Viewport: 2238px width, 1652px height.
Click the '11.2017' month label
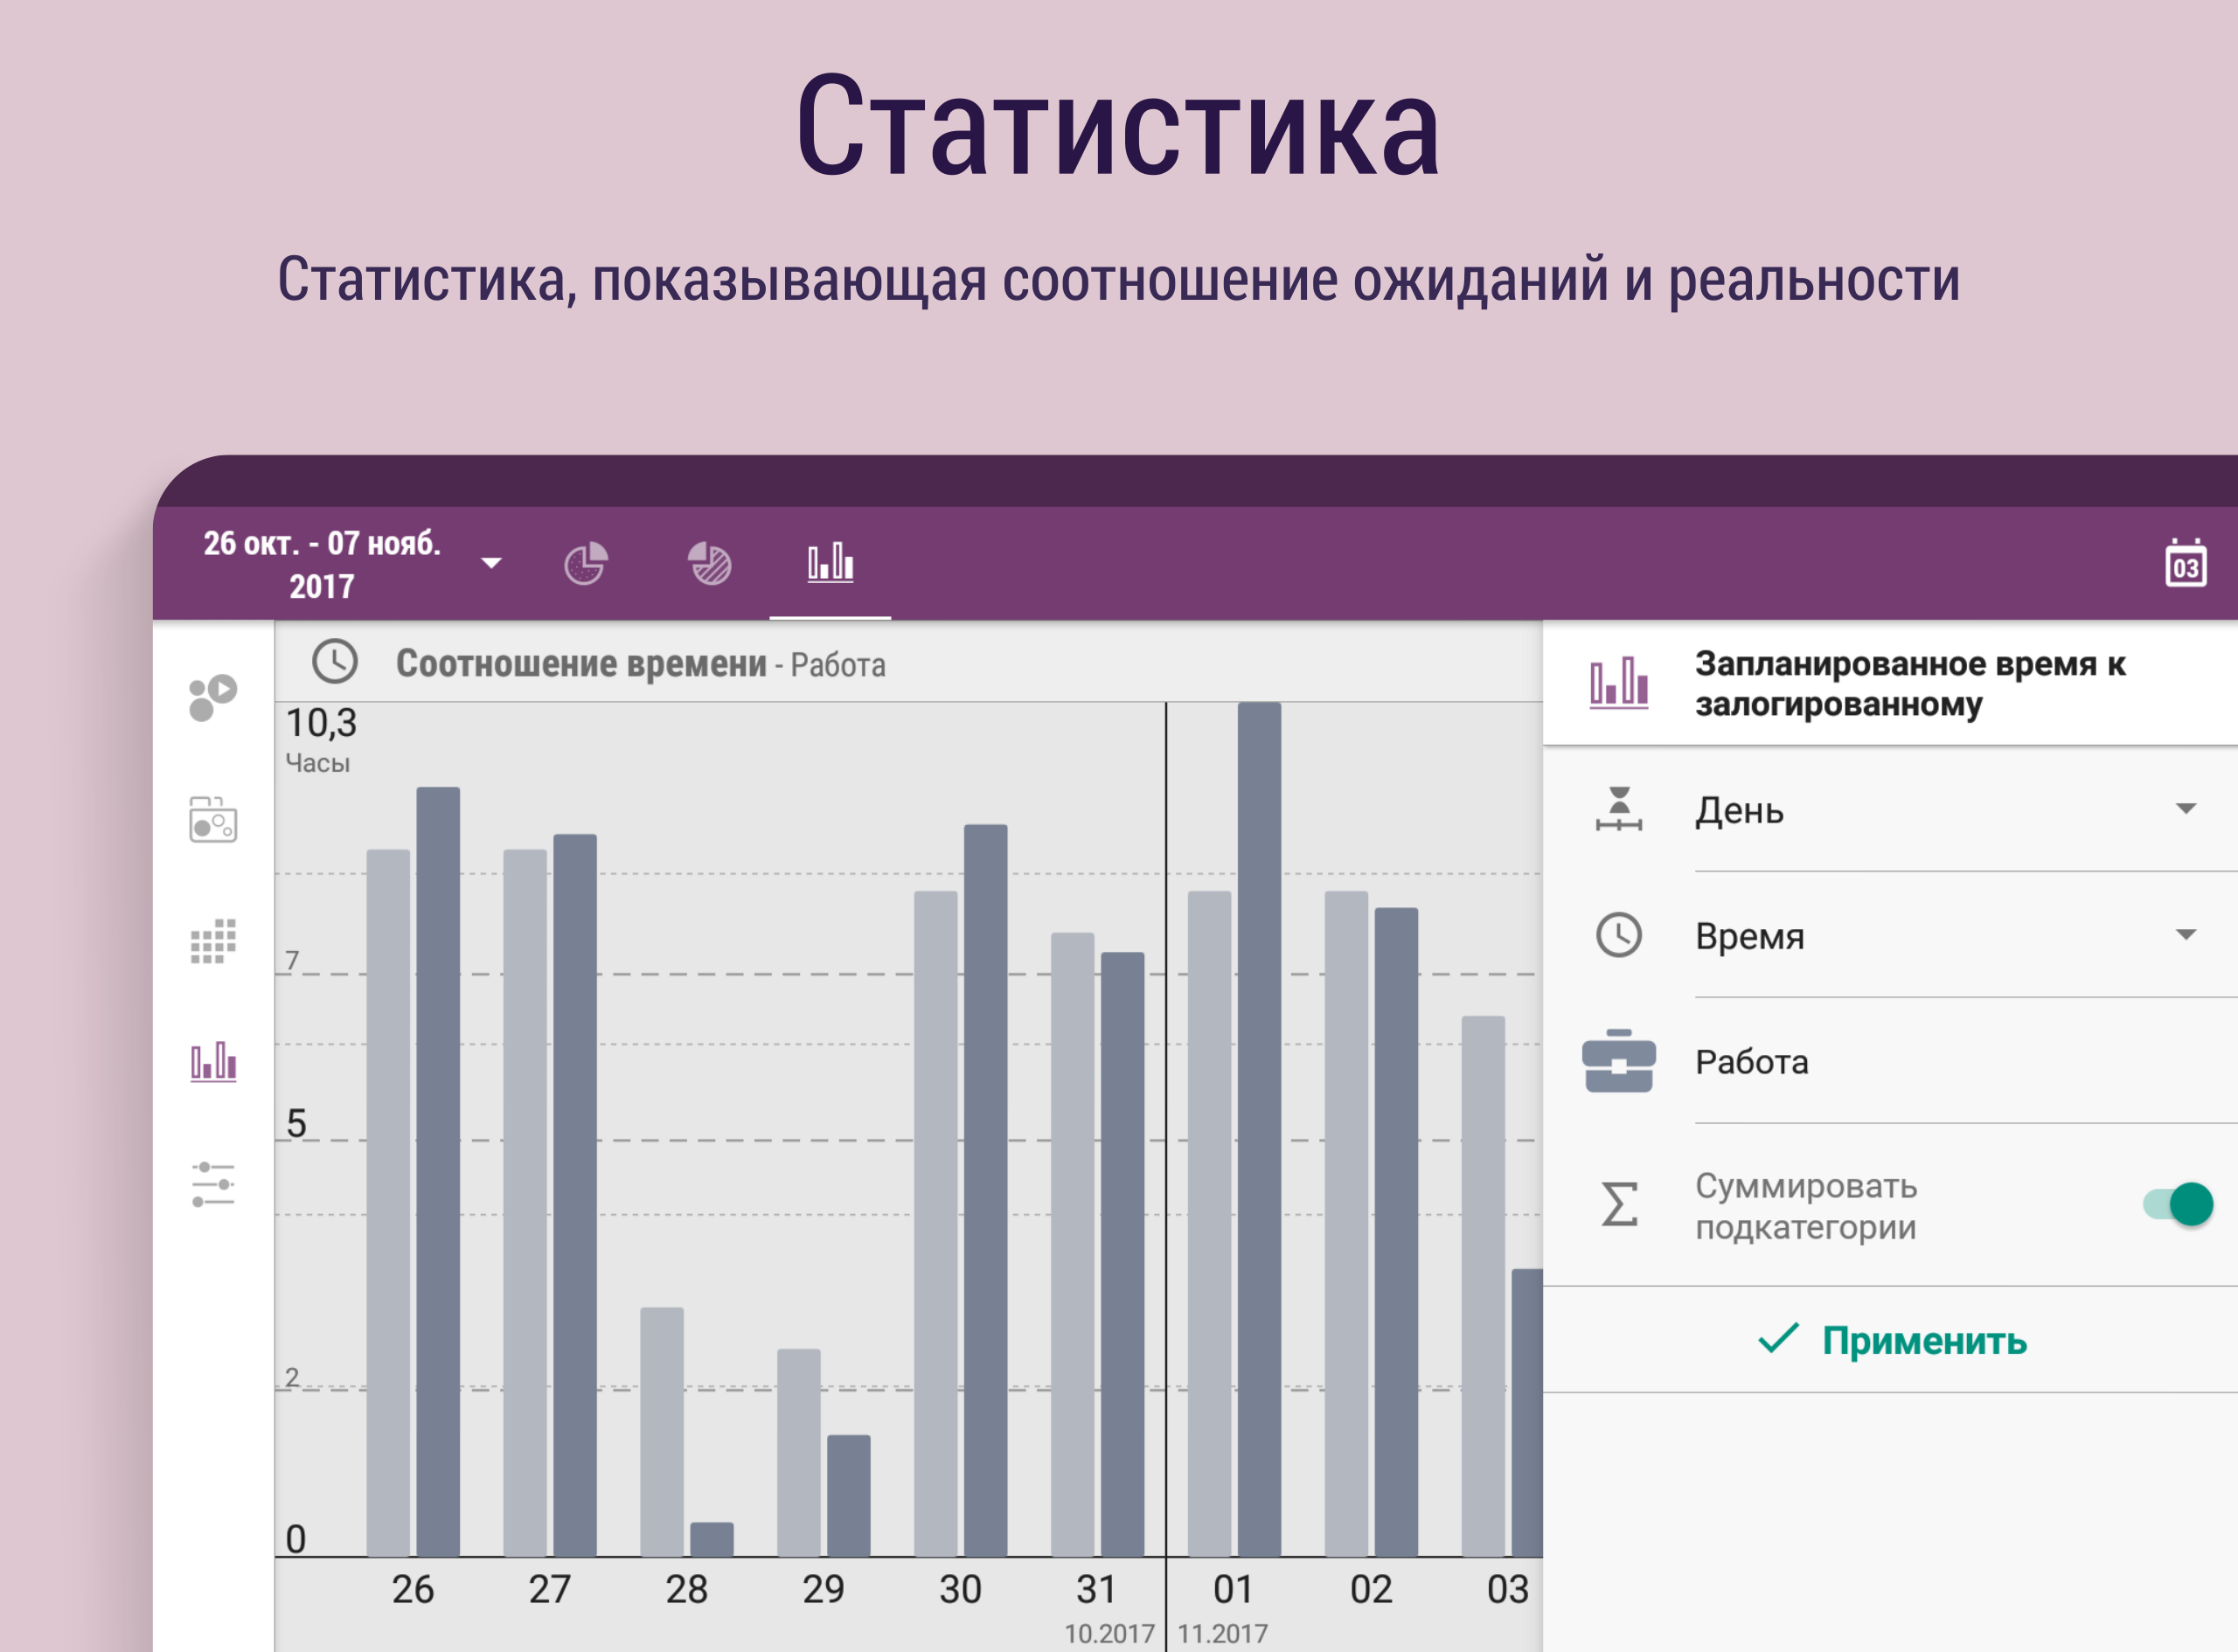pos(1222,1634)
